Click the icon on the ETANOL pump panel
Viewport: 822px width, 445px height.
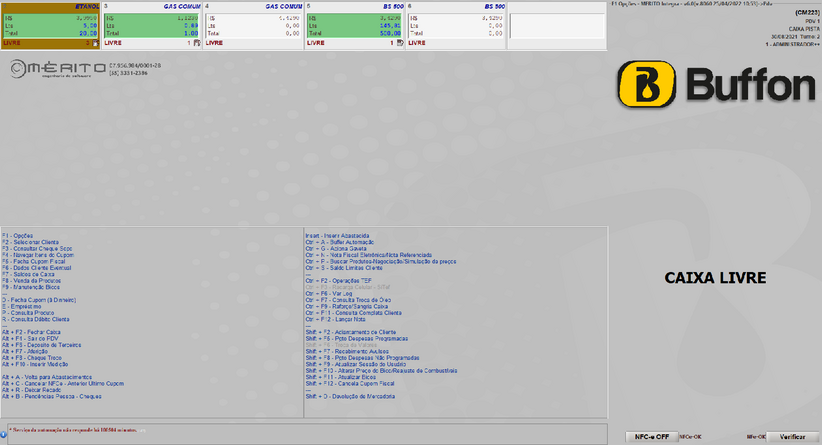[x=94, y=44]
